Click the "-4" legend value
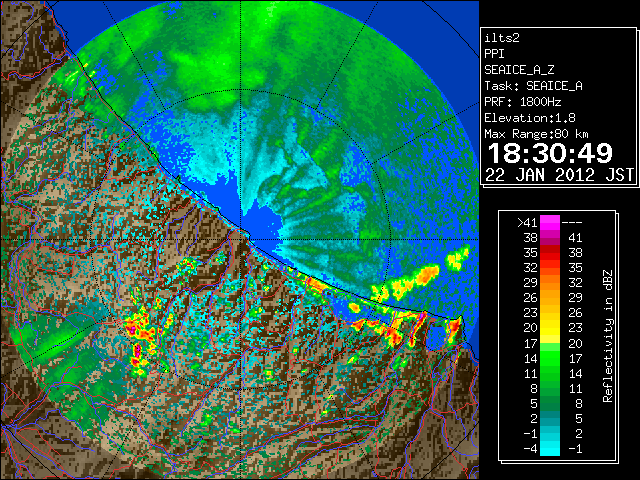This screenshot has height=480, width=640. coord(531,449)
